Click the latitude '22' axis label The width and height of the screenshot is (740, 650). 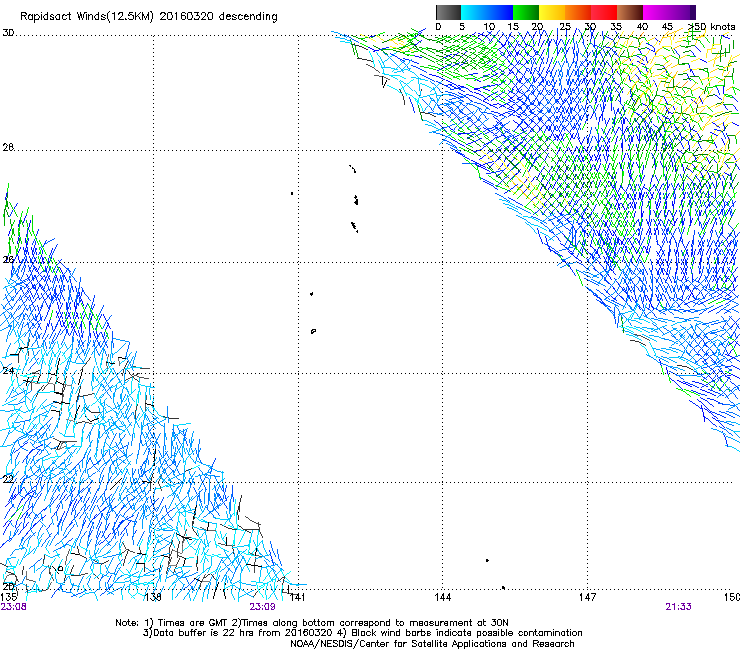(x=8, y=479)
